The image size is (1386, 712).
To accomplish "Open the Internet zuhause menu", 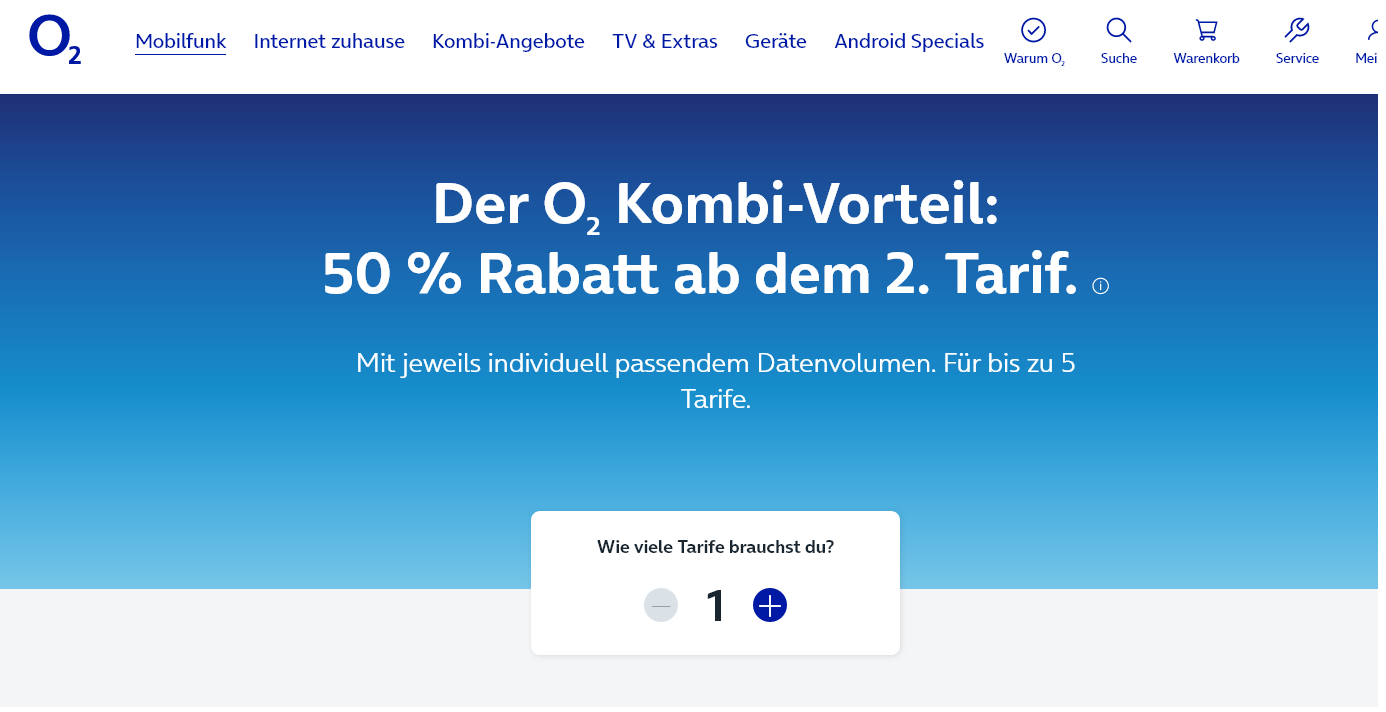I will point(329,41).
